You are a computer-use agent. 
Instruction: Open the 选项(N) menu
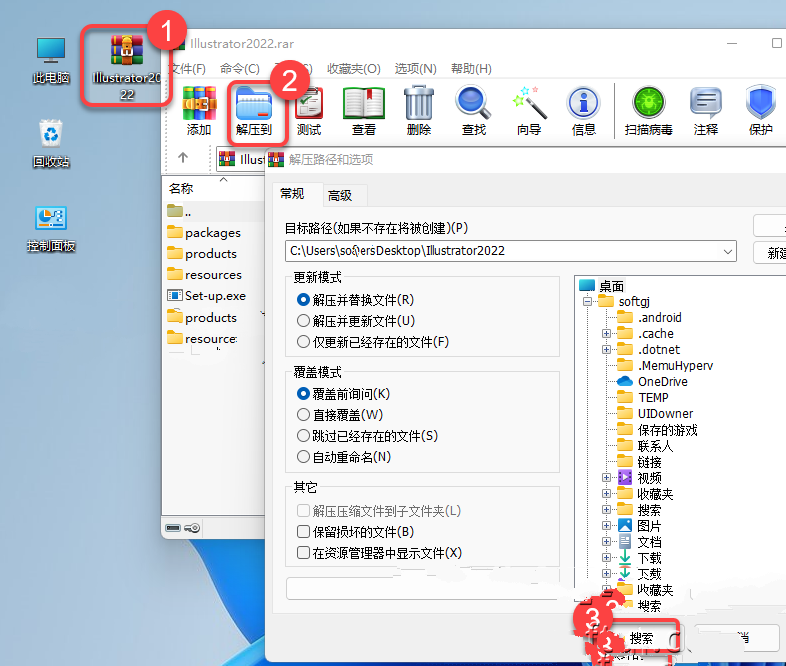[x=416, y=69]
